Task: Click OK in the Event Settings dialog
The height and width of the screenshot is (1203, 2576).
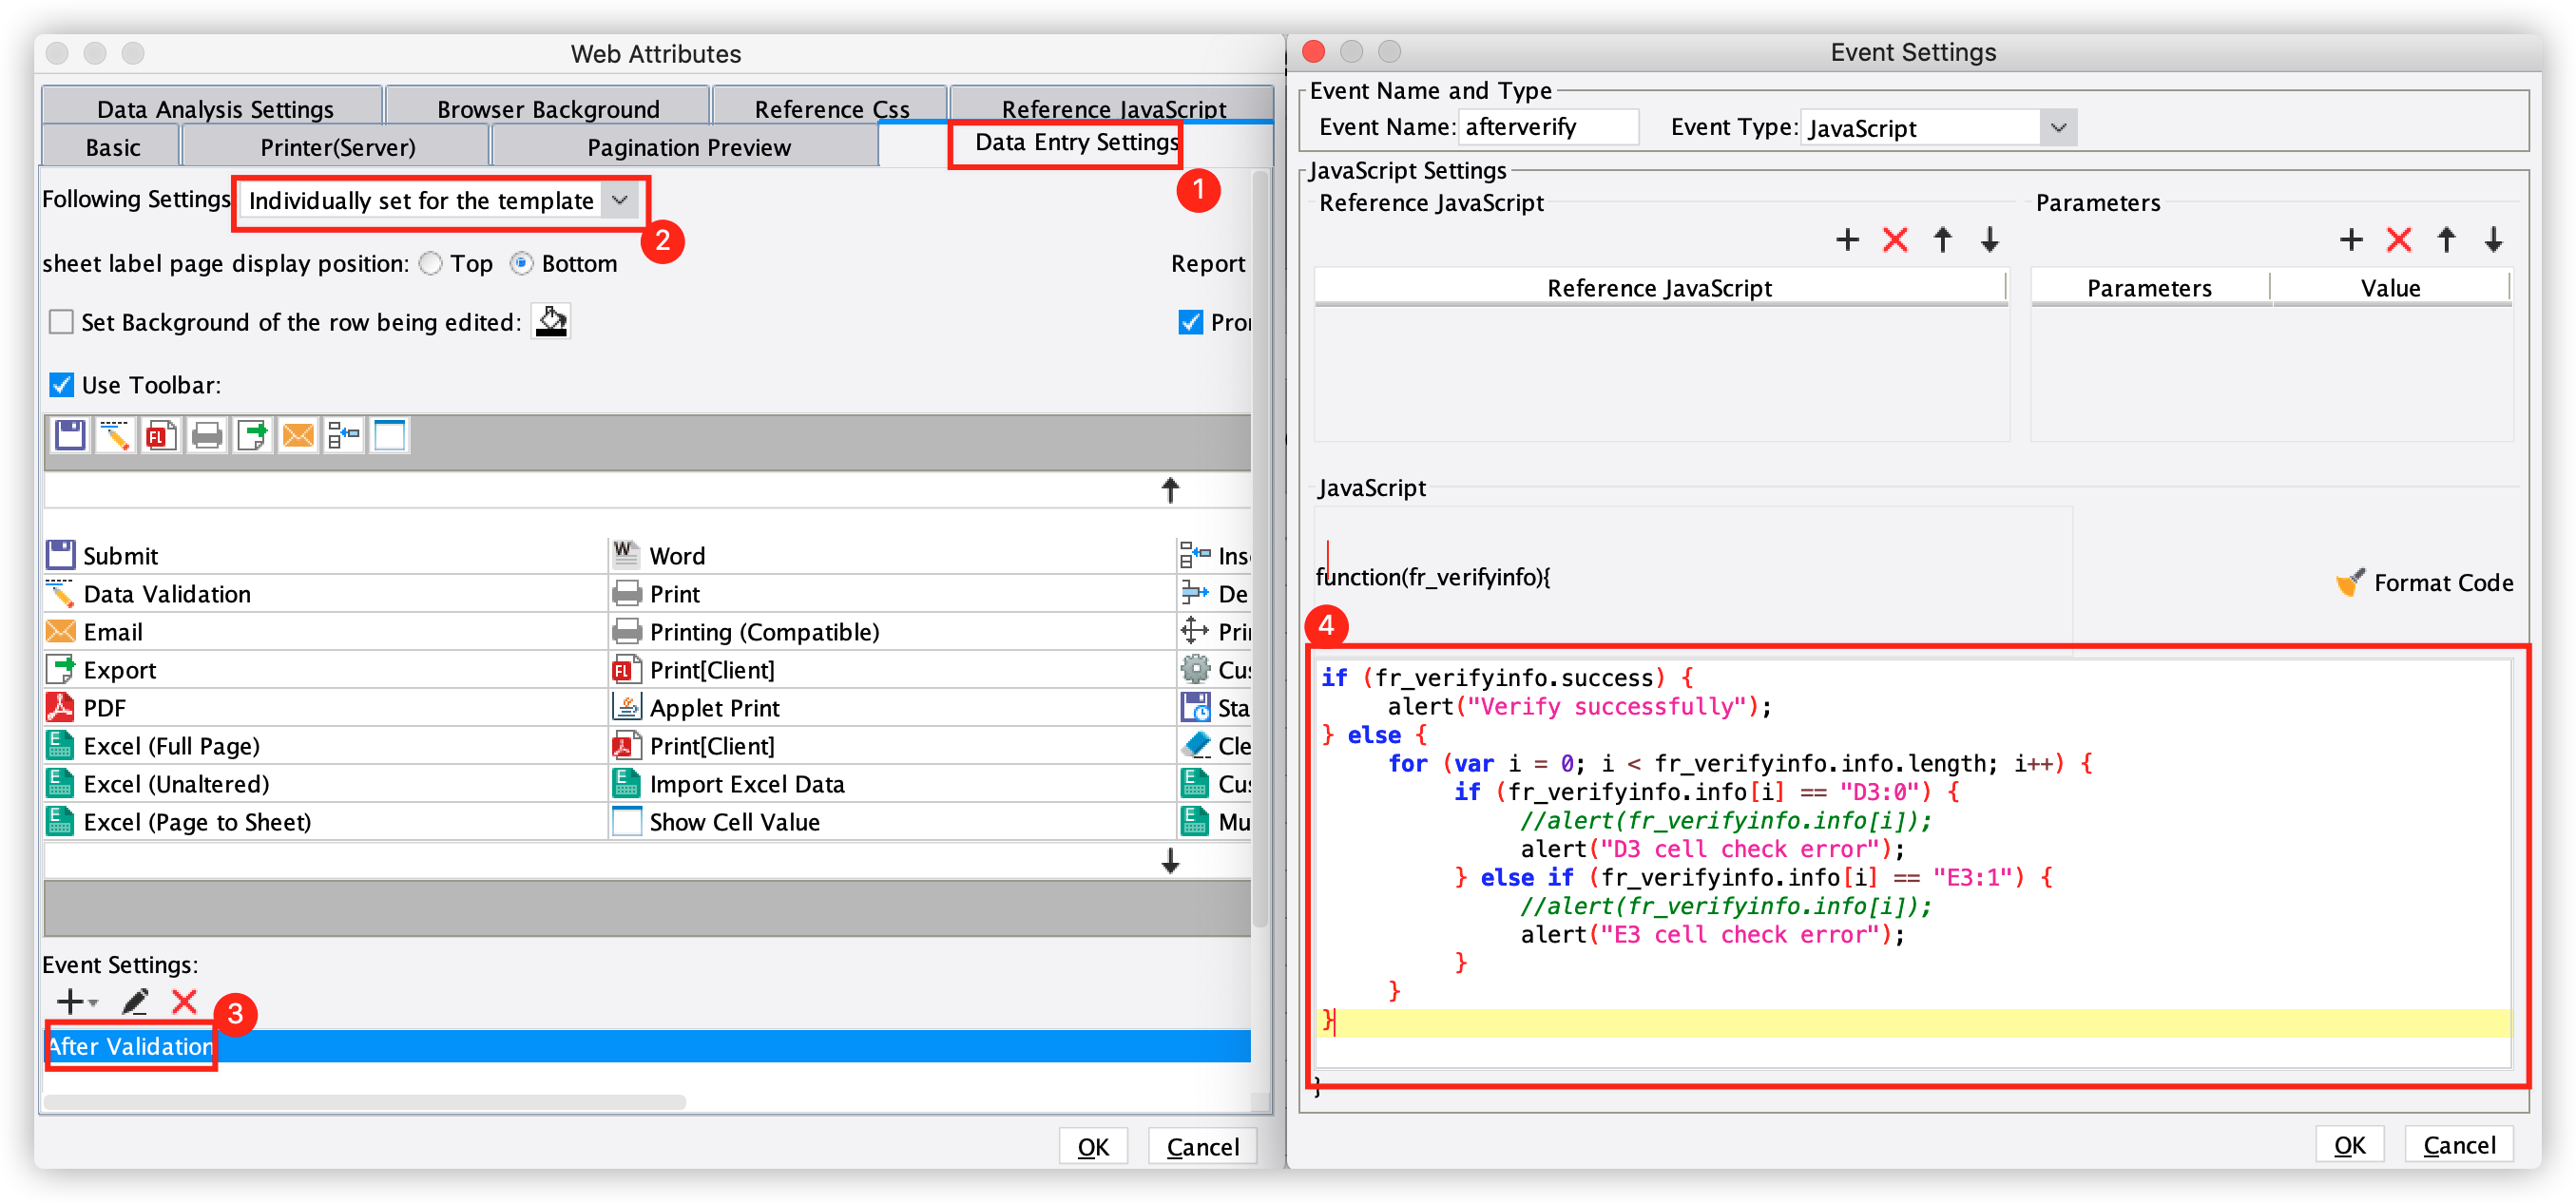Action: tap(2348, 1145)
